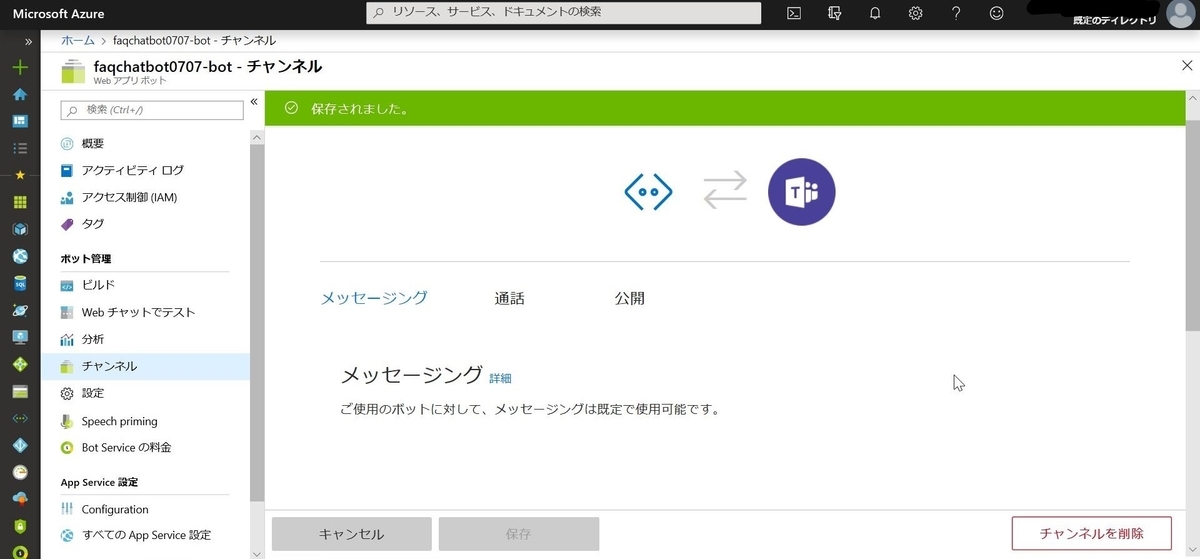Send feedback via smiley icon

(x=996, y=13)
